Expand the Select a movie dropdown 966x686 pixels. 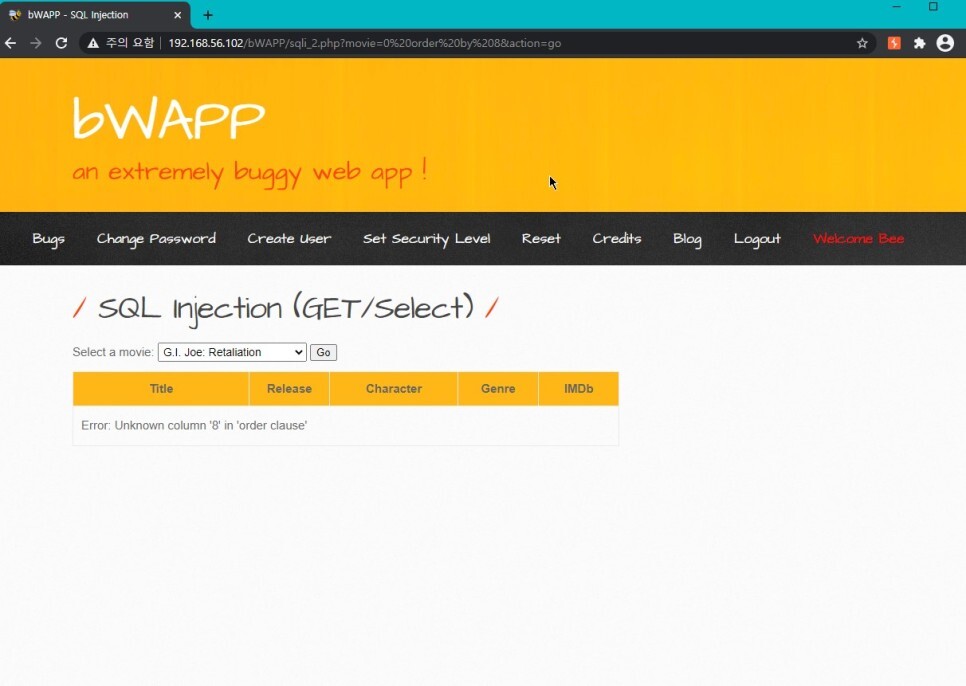pos(232,352)
